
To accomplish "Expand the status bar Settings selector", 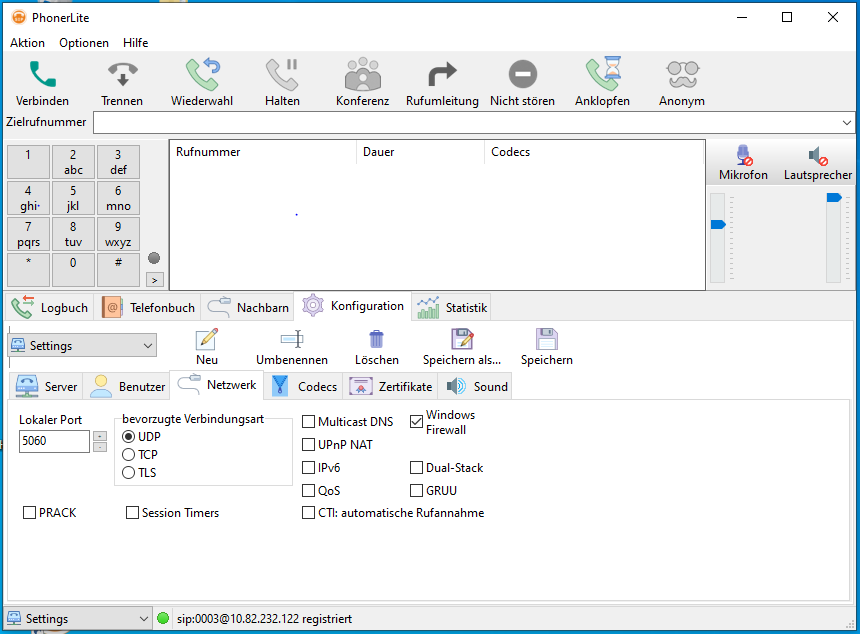I will (141, 618).
